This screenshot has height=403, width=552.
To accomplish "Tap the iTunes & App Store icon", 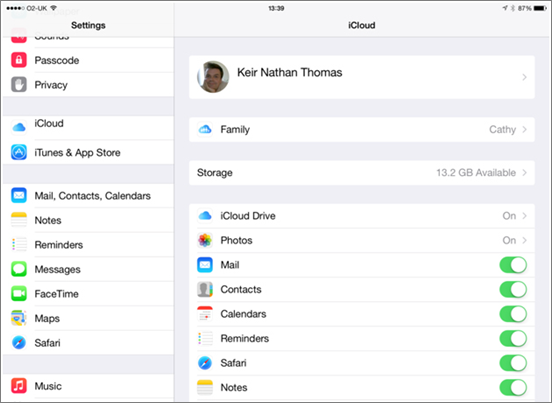I will pyautogui.click(x=19, y=152).
